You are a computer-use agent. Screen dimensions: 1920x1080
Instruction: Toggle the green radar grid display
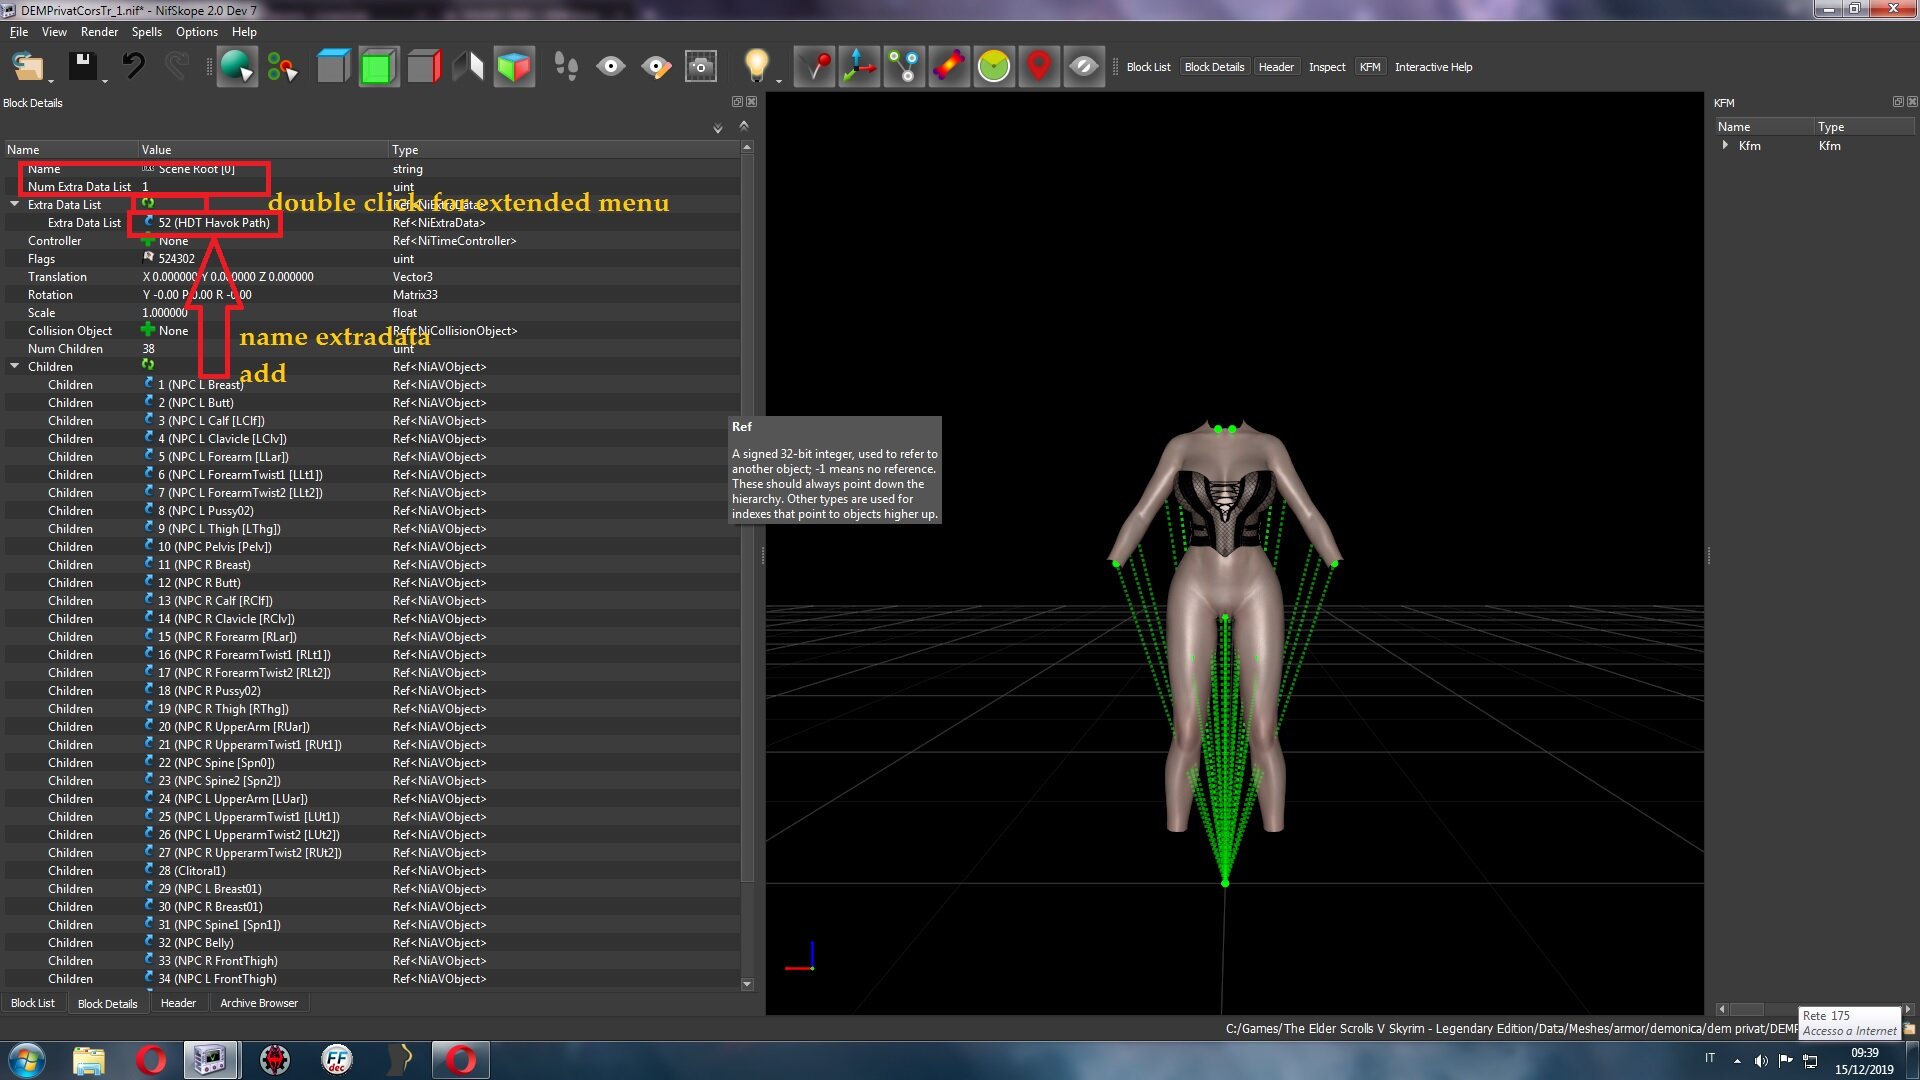click(x=994, y=67)
